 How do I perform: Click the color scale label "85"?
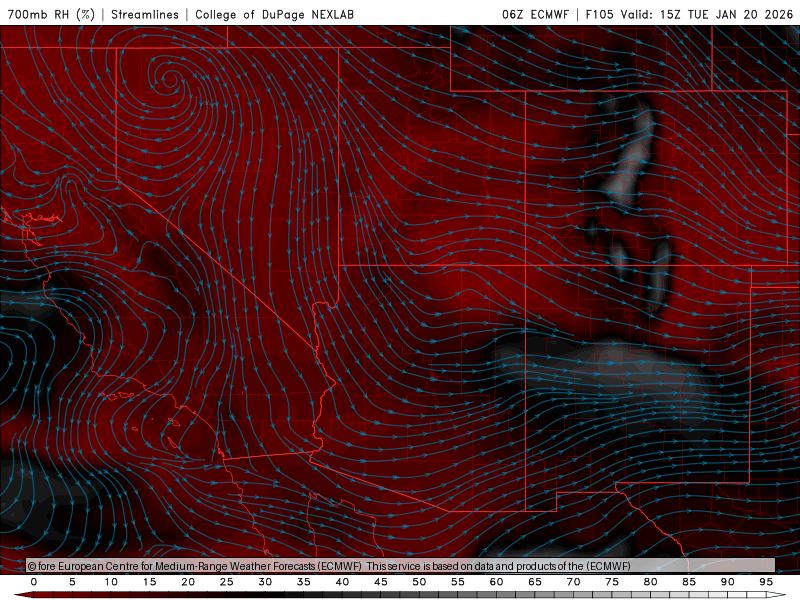click(689, 582)
